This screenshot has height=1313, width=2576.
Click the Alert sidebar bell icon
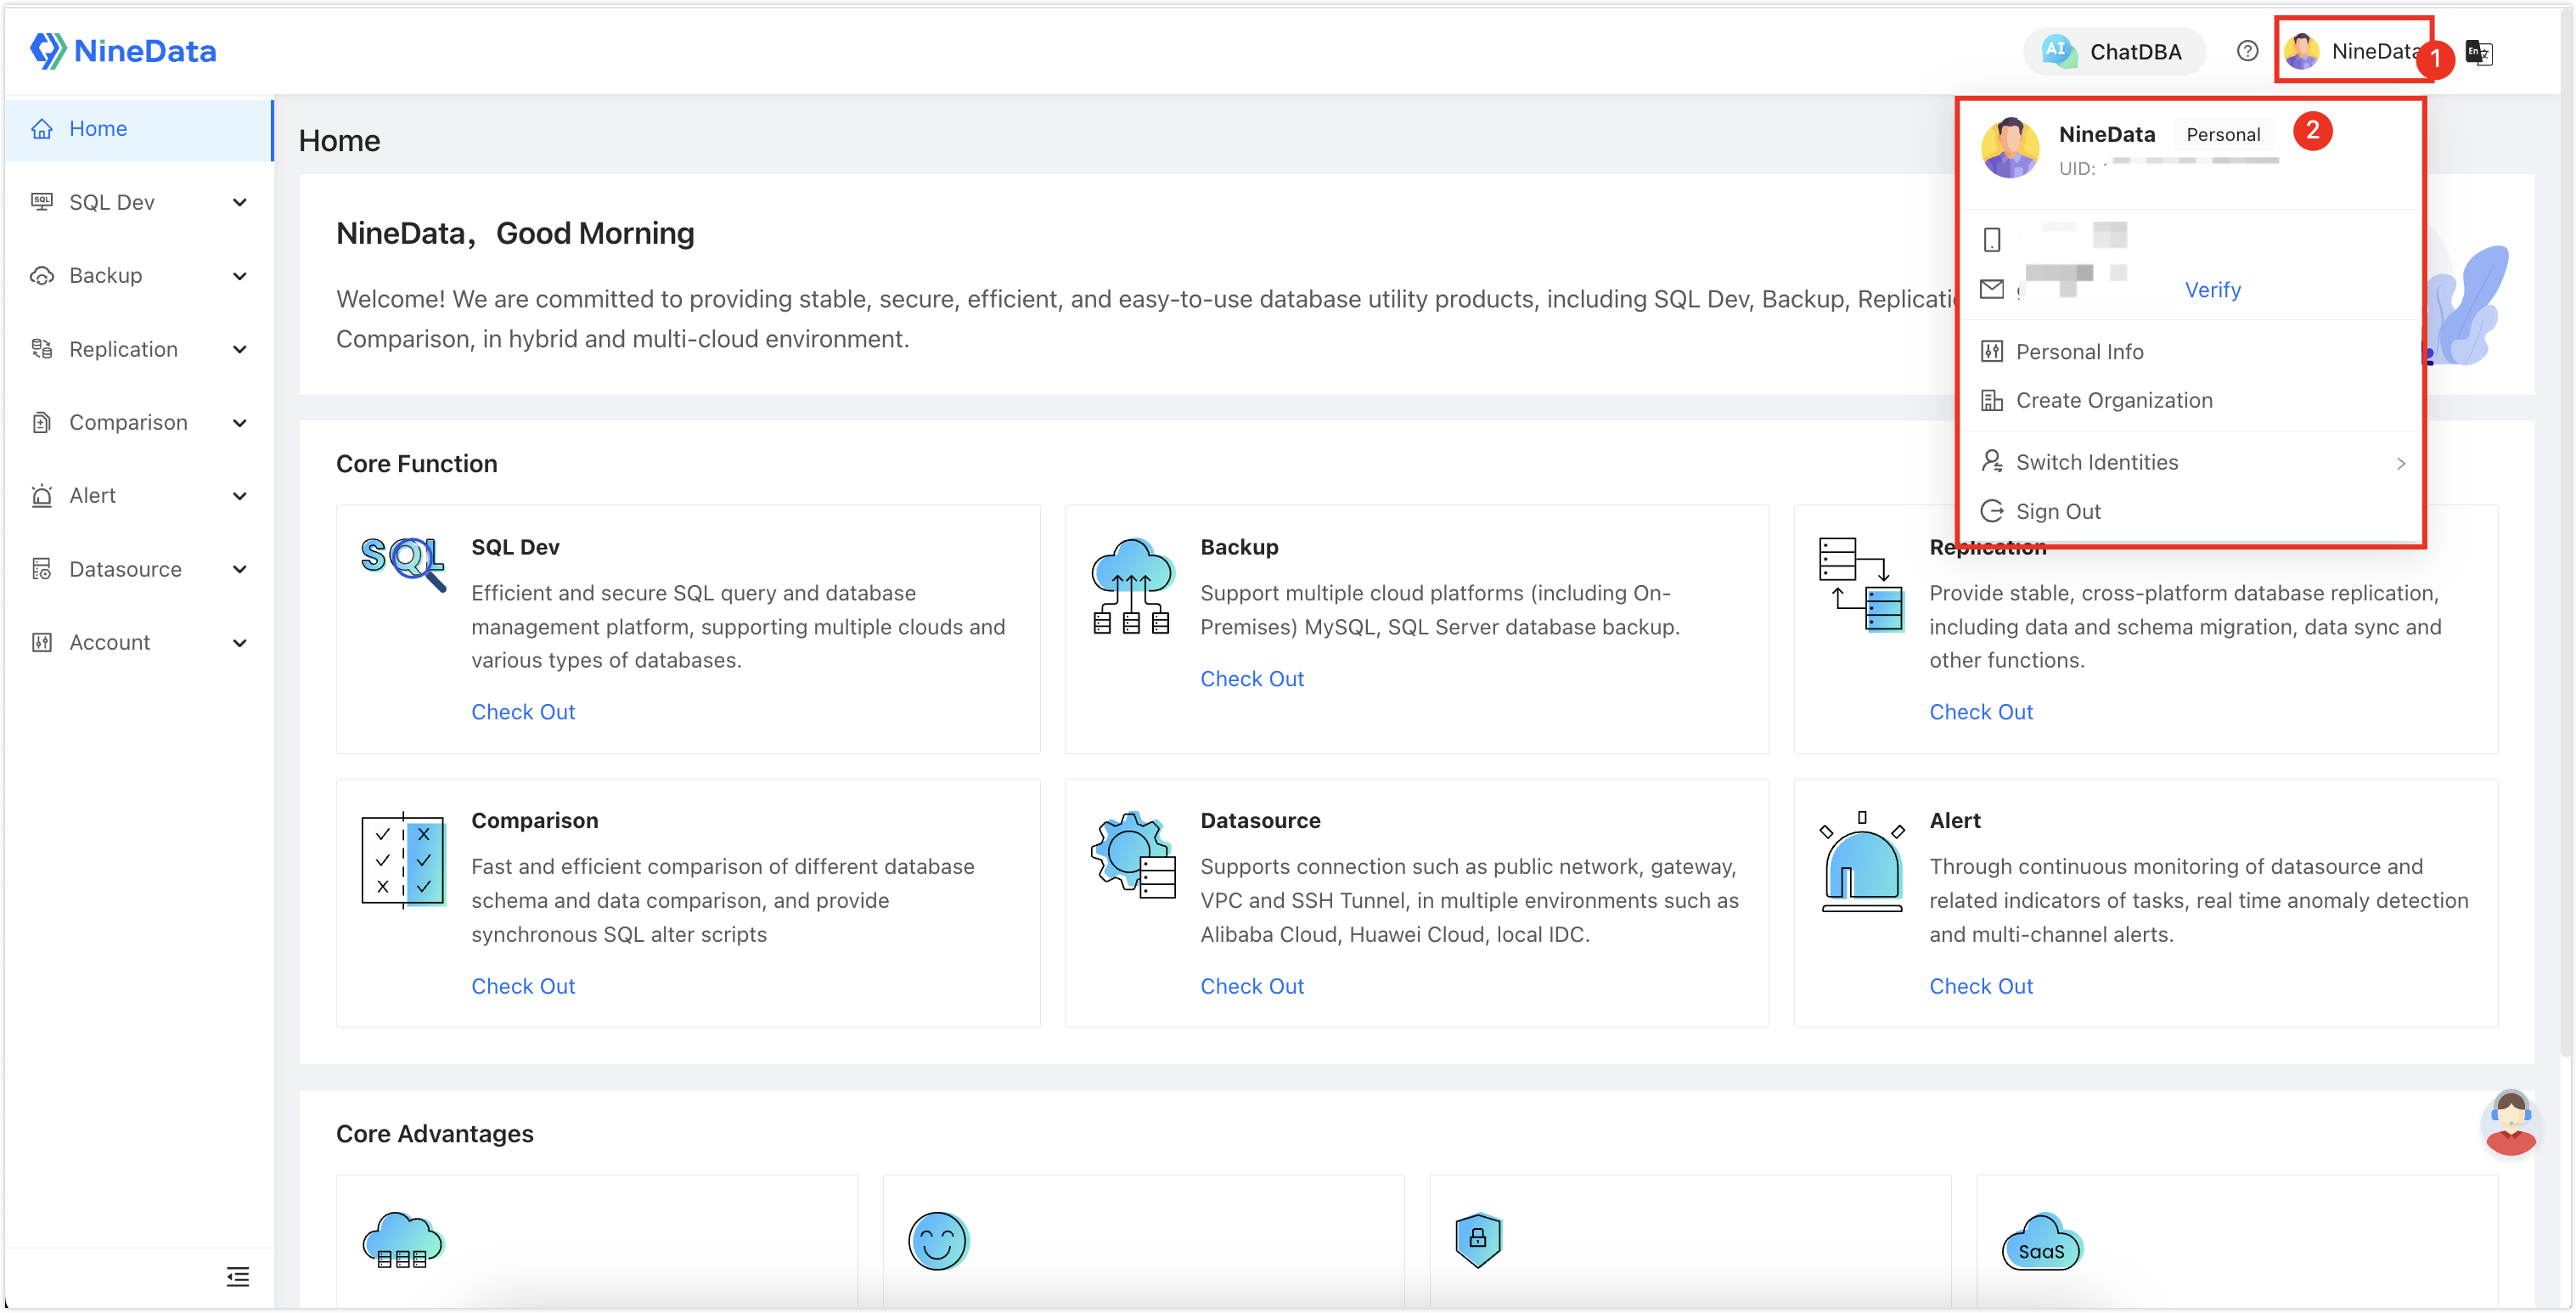[x=42, y=496]
